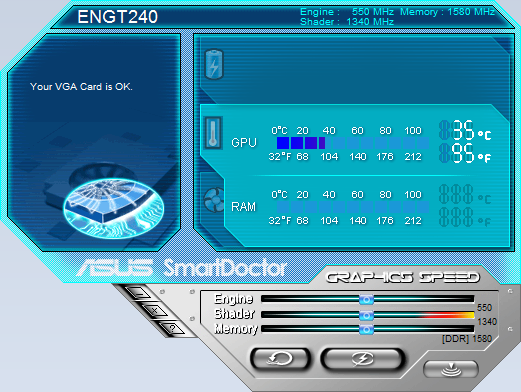Image resolution: width=521 pixels, height=392 pixels.
Task: Switch to the fan speed tab icon
Action: (214, 200)
